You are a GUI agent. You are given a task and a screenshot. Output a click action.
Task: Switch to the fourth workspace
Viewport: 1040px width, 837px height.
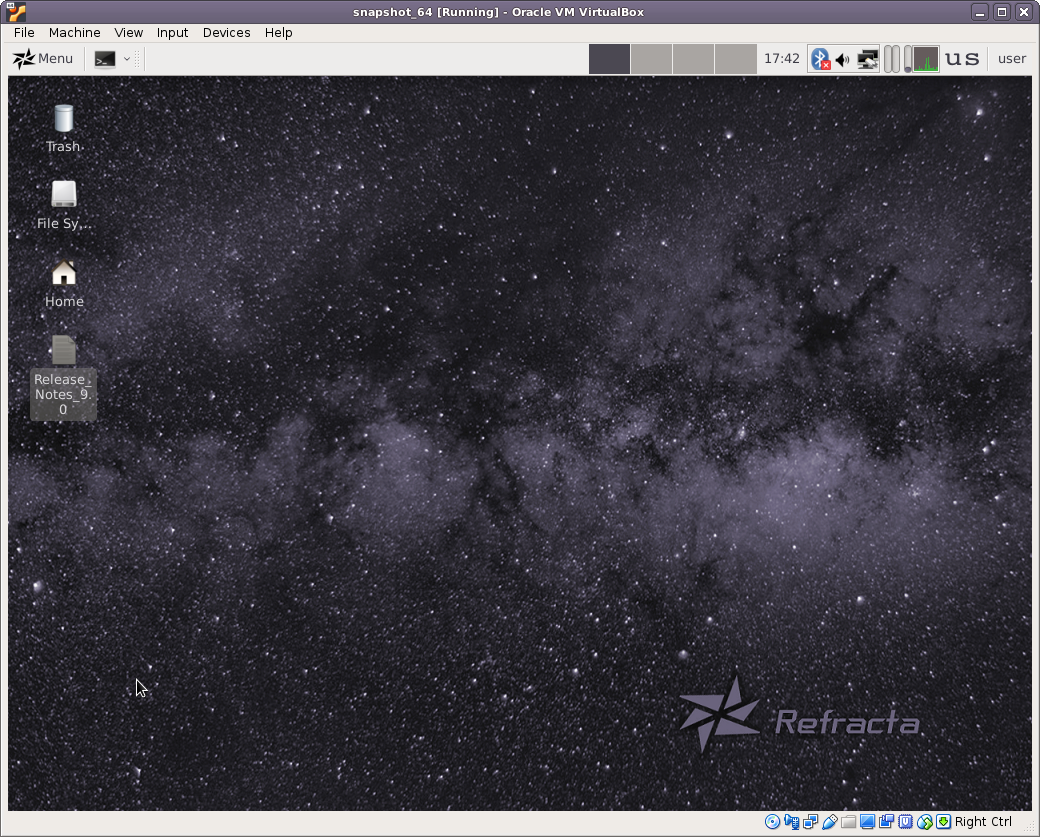click(x=736, y=59)
